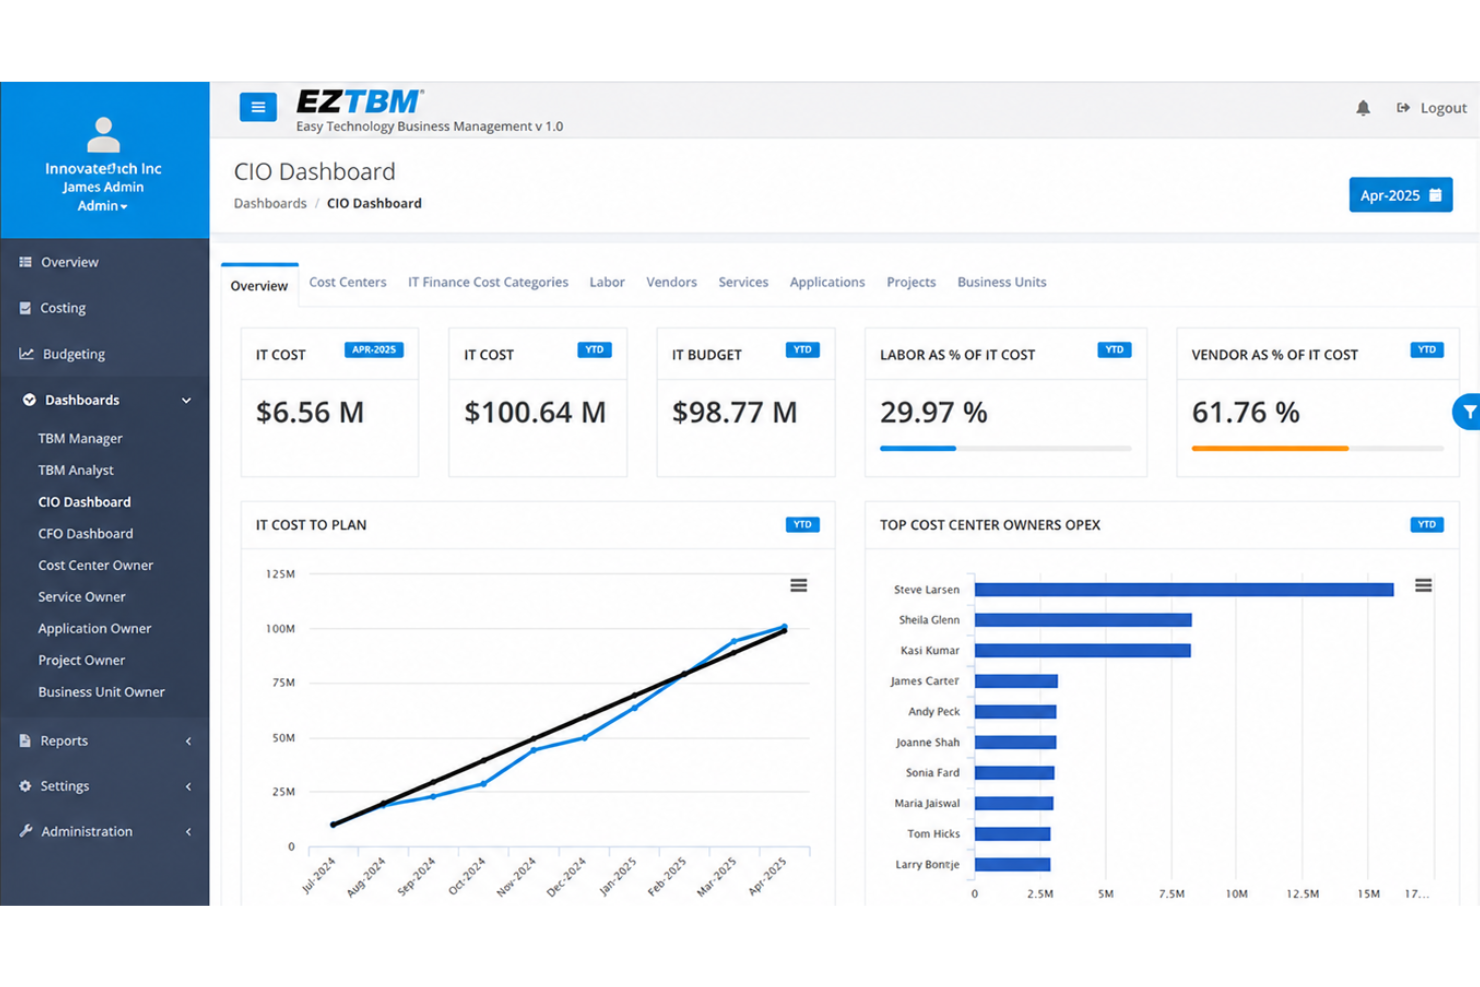Switch to the Projects tab
Viewport: 1480px width, 987px height.
click(x=911, y=282)
